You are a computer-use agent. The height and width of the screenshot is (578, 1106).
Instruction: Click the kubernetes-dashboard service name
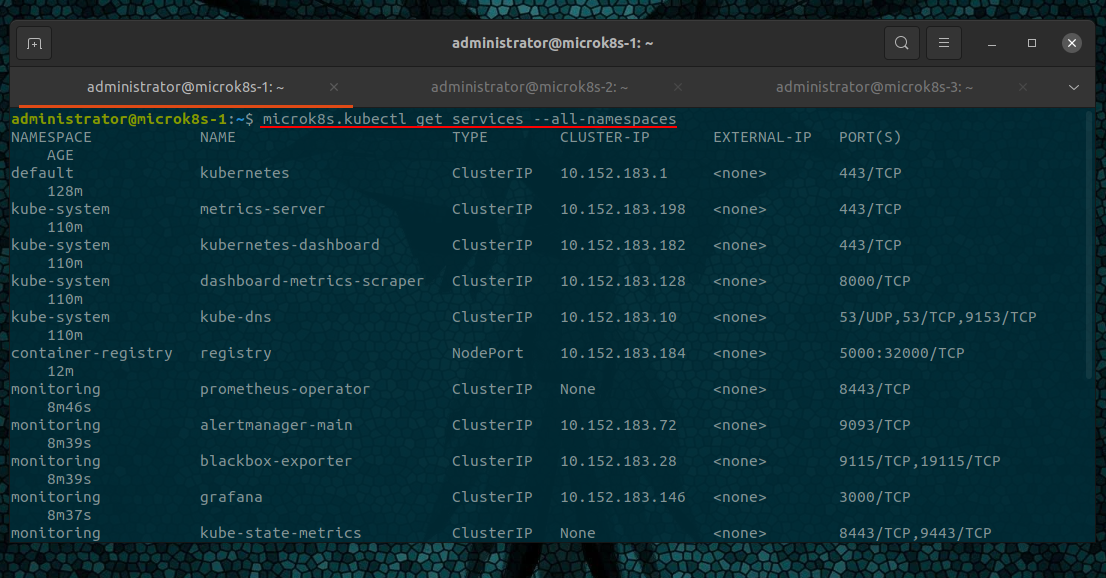tap(289, 245)
